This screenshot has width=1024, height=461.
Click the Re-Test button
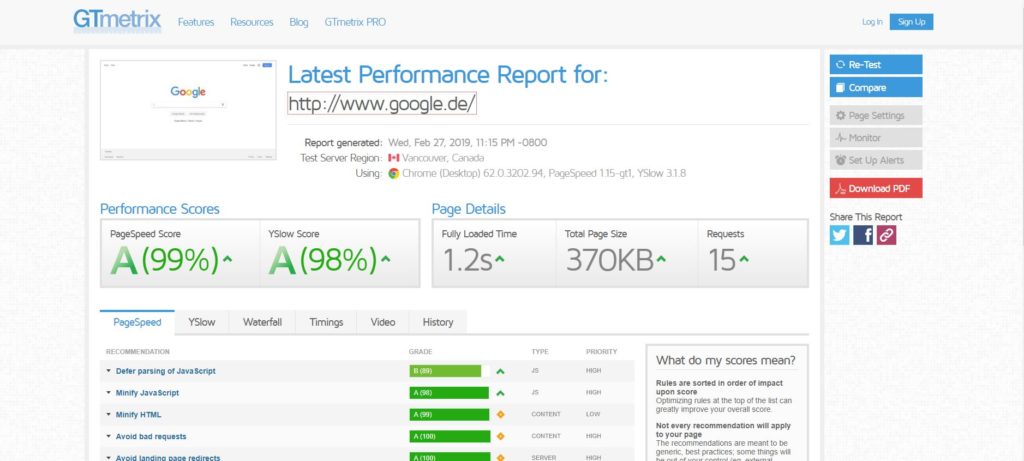pyautogui.click(x=876, y=65)
